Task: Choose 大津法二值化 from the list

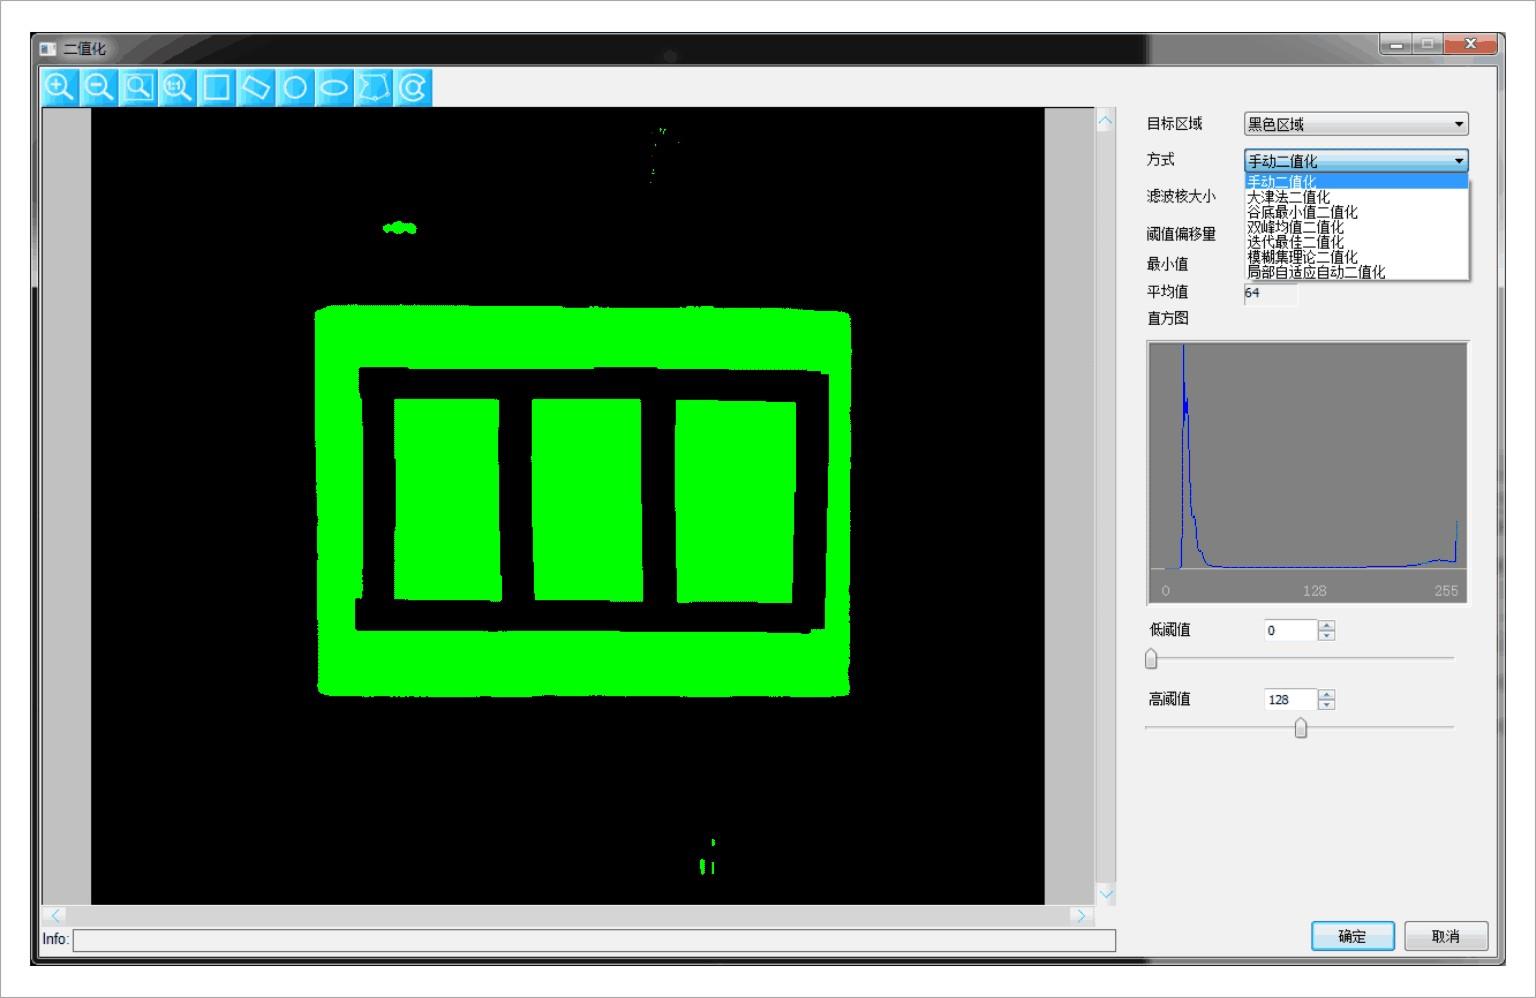Action: tap(1288, 197)
